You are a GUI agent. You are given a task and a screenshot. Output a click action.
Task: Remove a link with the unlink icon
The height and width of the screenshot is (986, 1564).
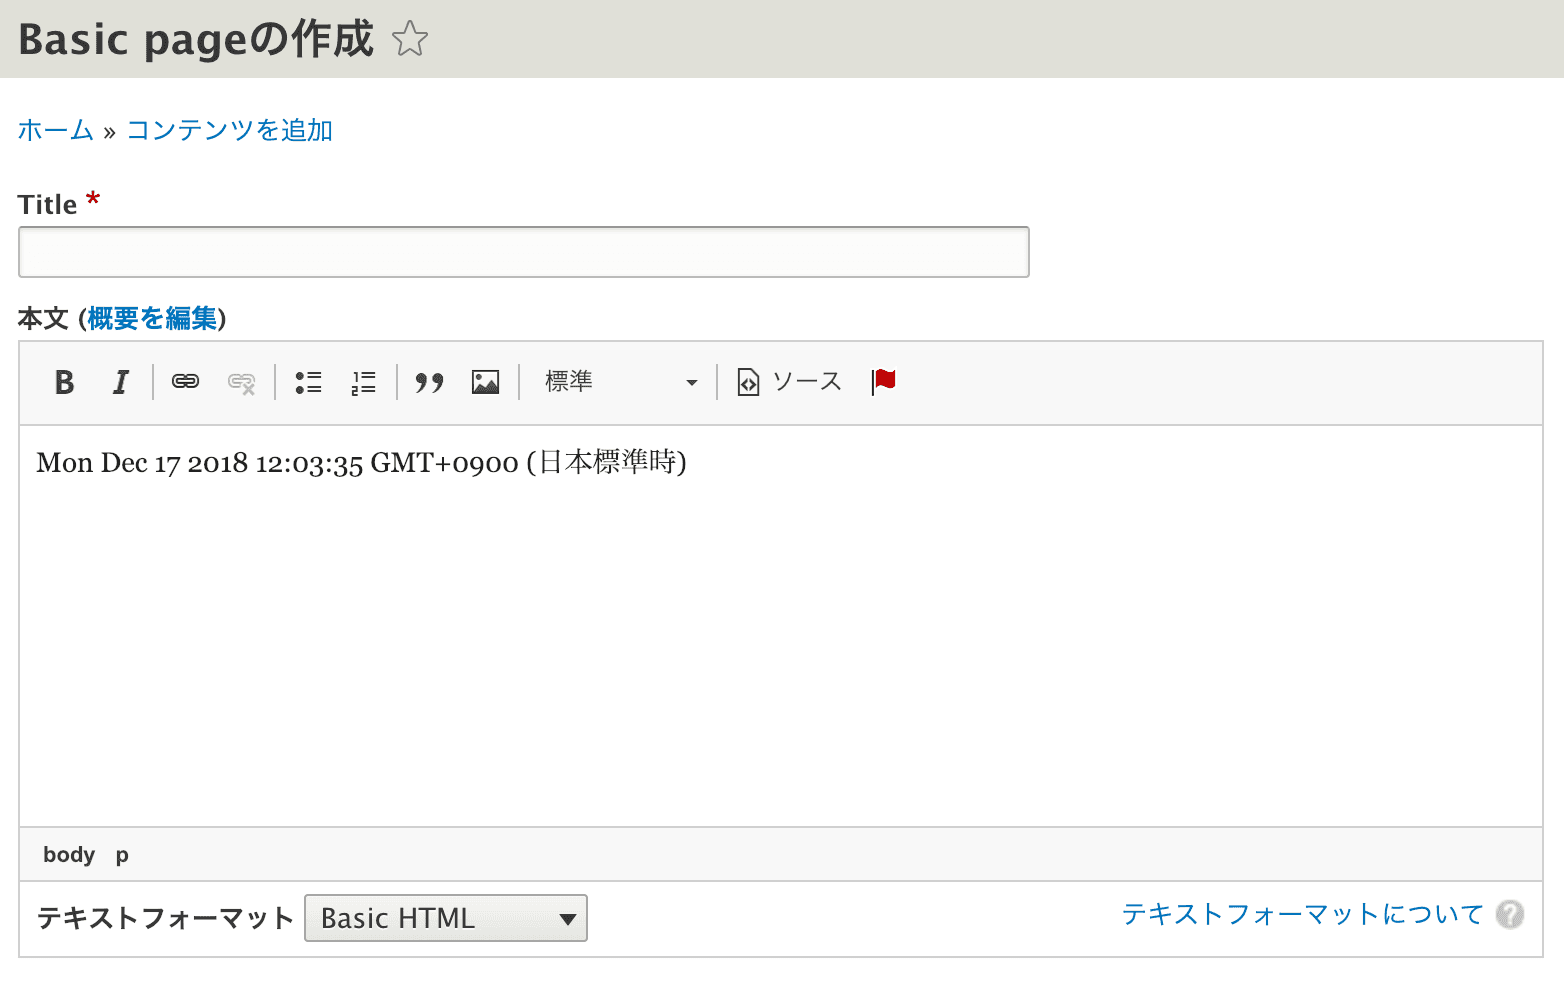tap(241, 381)
